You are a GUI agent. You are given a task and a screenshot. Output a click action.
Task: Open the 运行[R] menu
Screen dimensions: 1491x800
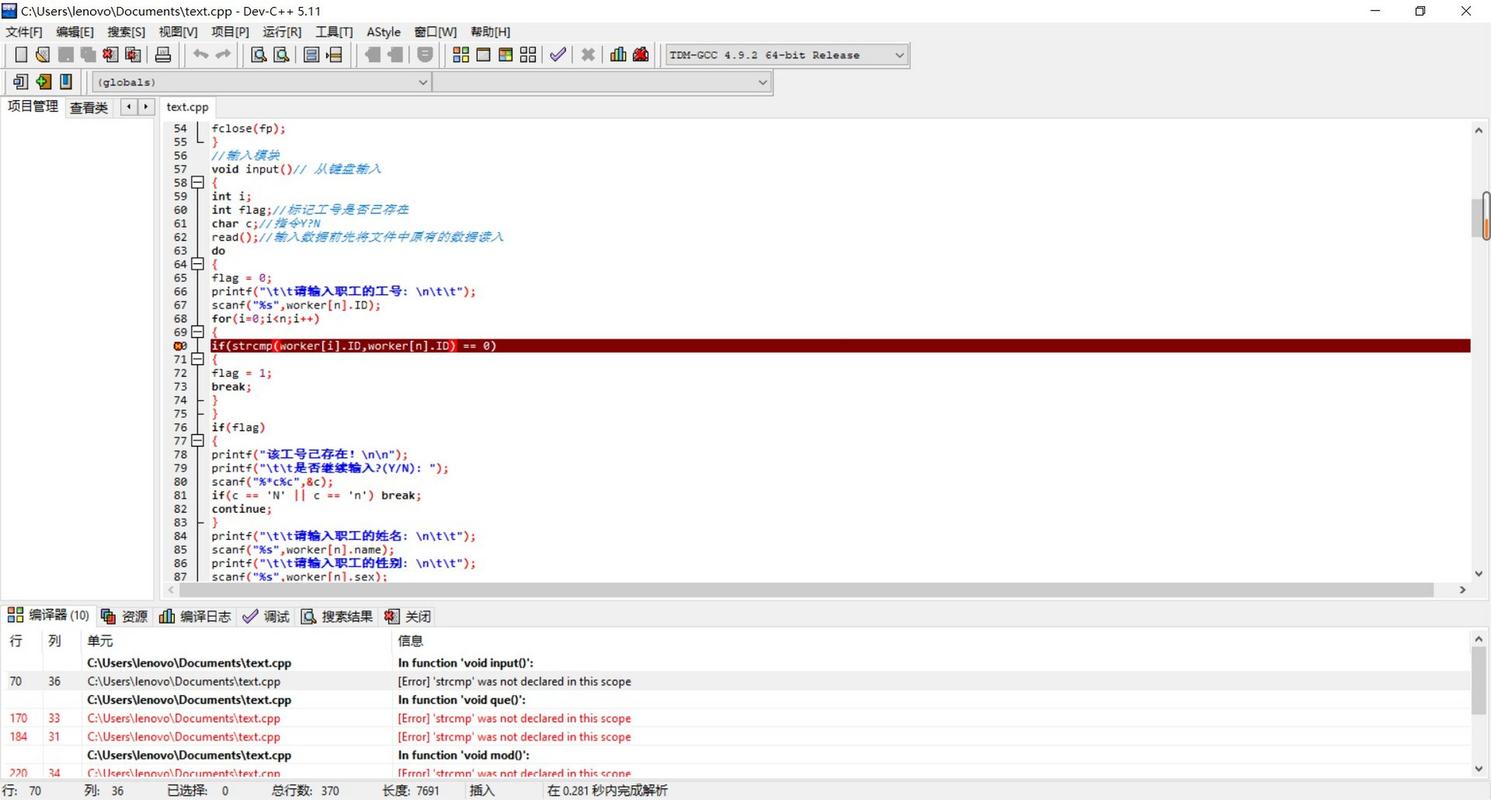point(282,32)
